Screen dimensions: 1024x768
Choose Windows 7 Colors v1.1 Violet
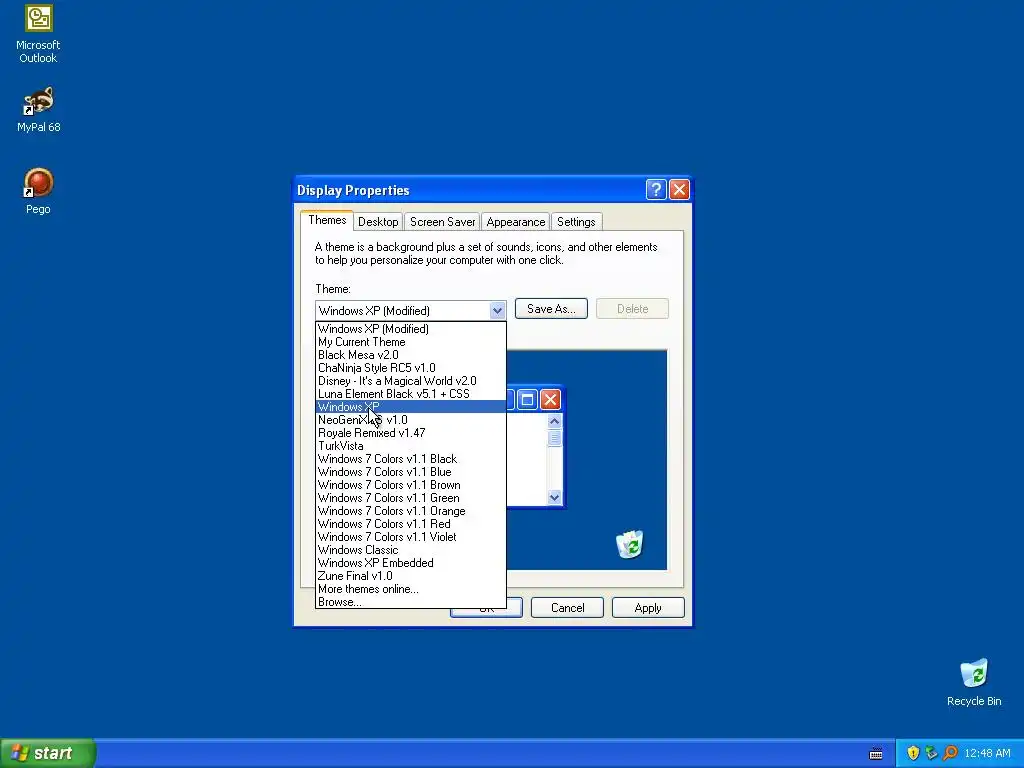point(411,537)
